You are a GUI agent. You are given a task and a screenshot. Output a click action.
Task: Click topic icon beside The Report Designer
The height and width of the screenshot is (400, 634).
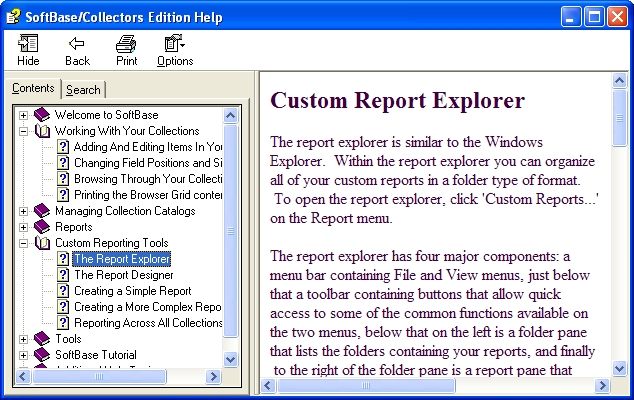pos(63,275)
